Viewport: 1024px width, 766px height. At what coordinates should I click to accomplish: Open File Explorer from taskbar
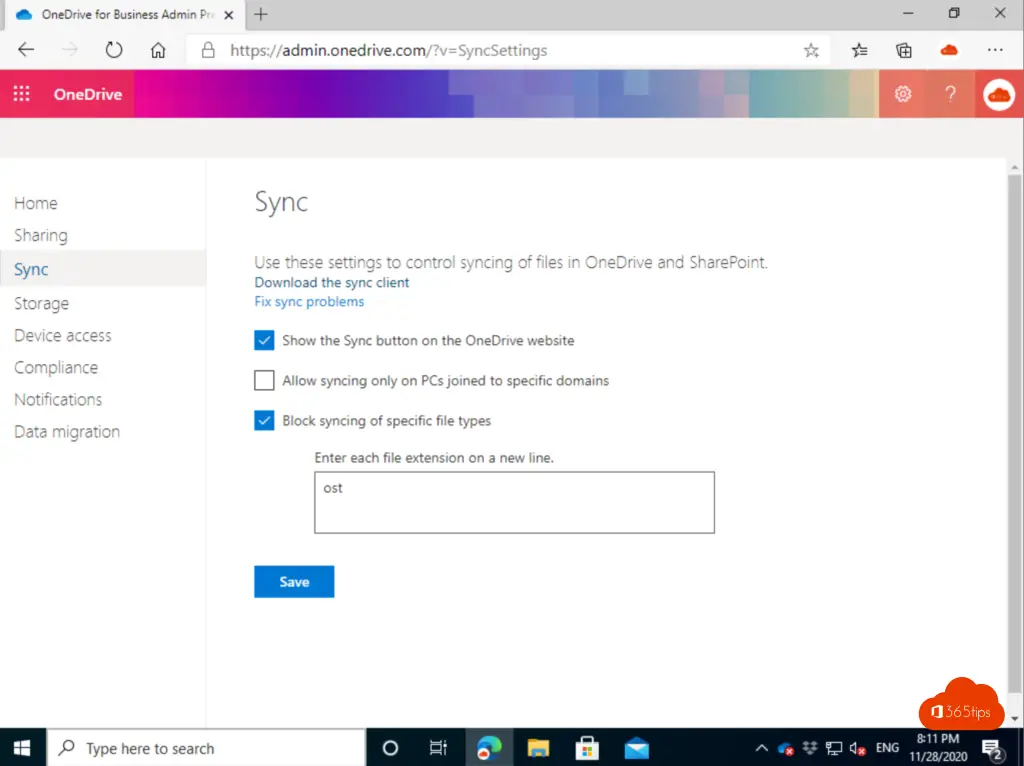[538, 748]
